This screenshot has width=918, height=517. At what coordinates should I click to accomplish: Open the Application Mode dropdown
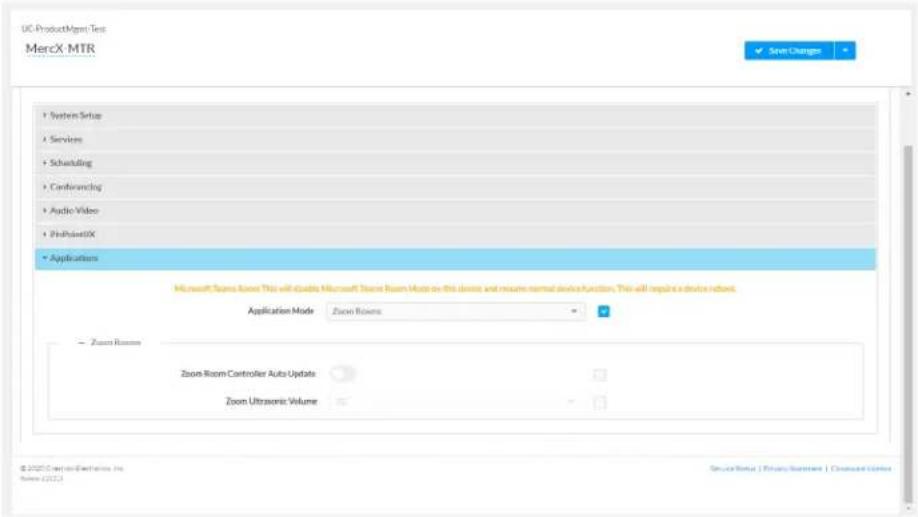point(455,311)
